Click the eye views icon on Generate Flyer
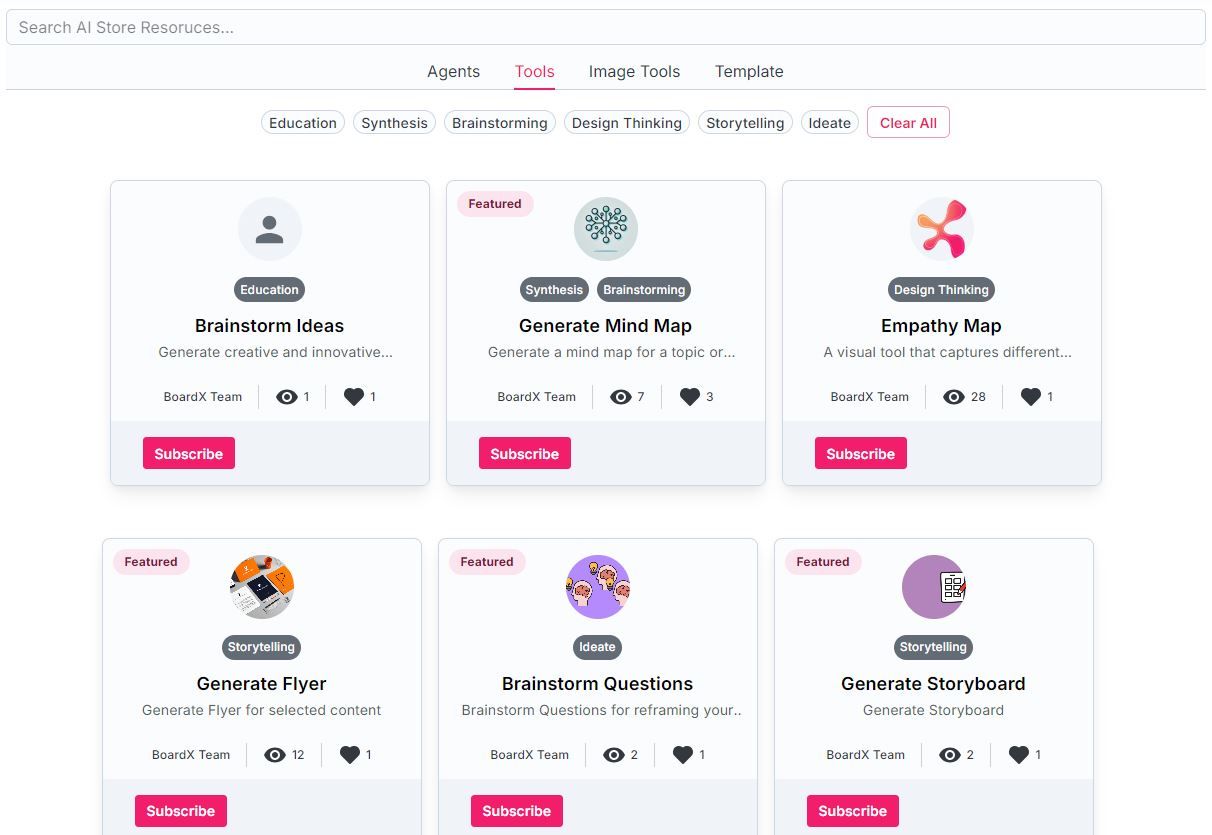Image resolution: width=1212 pixels, height=835 pixels. pyautogui.click(x=275, y=755)
